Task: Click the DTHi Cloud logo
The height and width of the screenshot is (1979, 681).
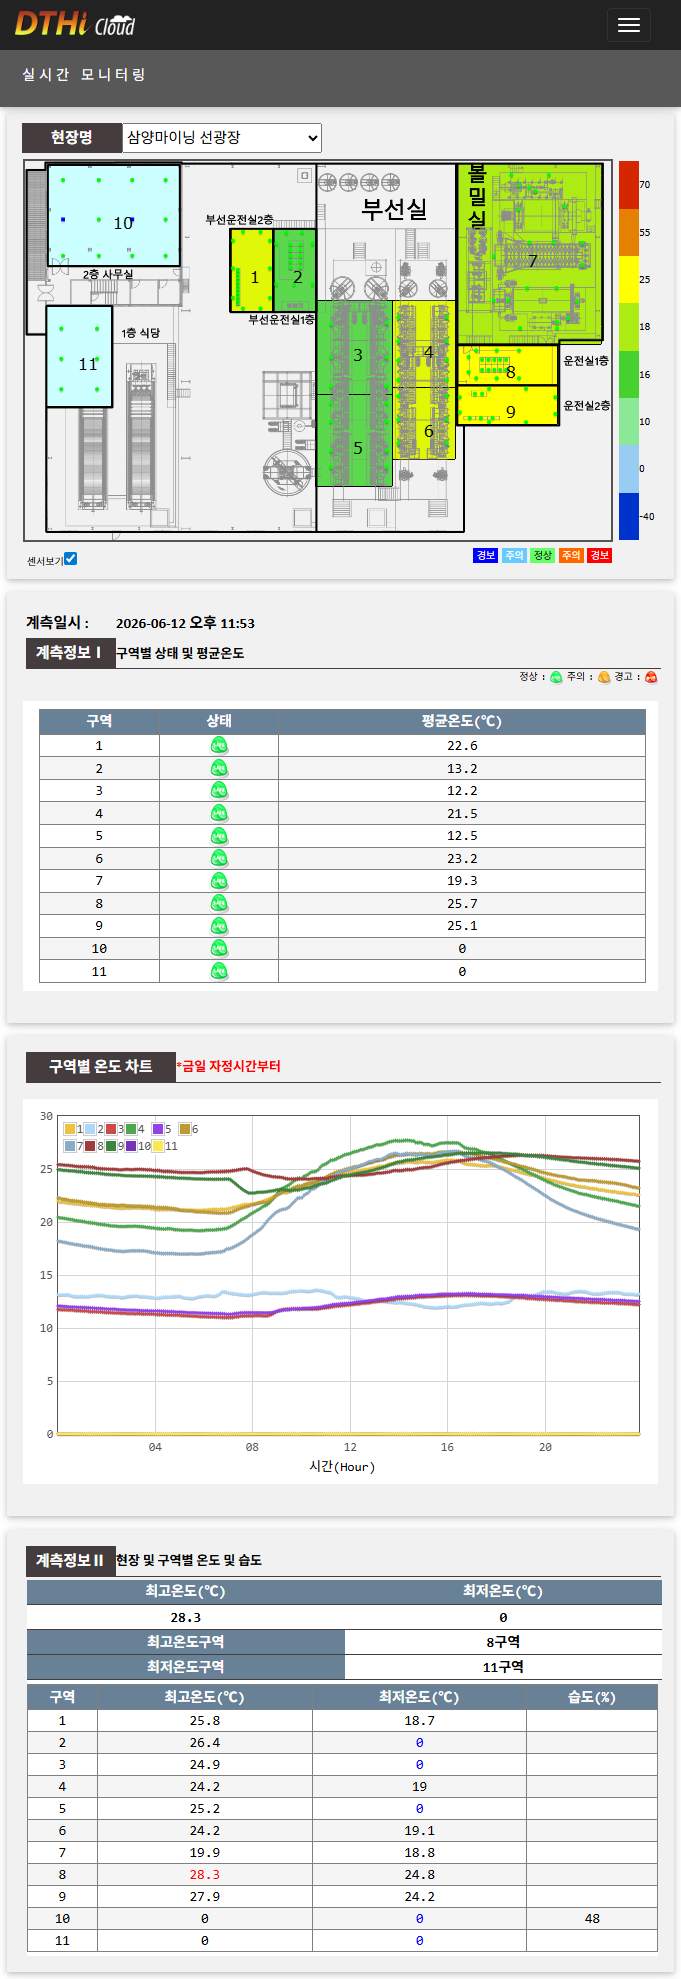Action: pyautogui.click(x=75, y=24)
